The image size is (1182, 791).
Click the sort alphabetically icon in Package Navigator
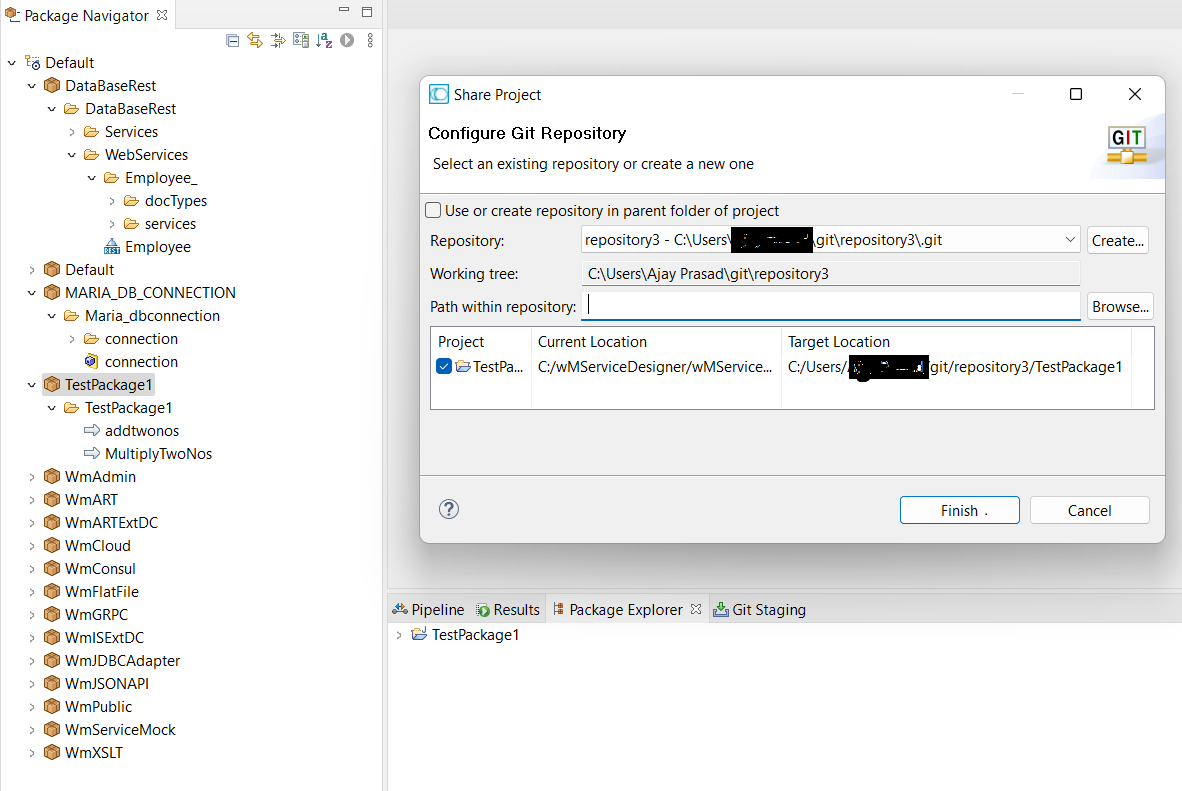coord(324,40)
